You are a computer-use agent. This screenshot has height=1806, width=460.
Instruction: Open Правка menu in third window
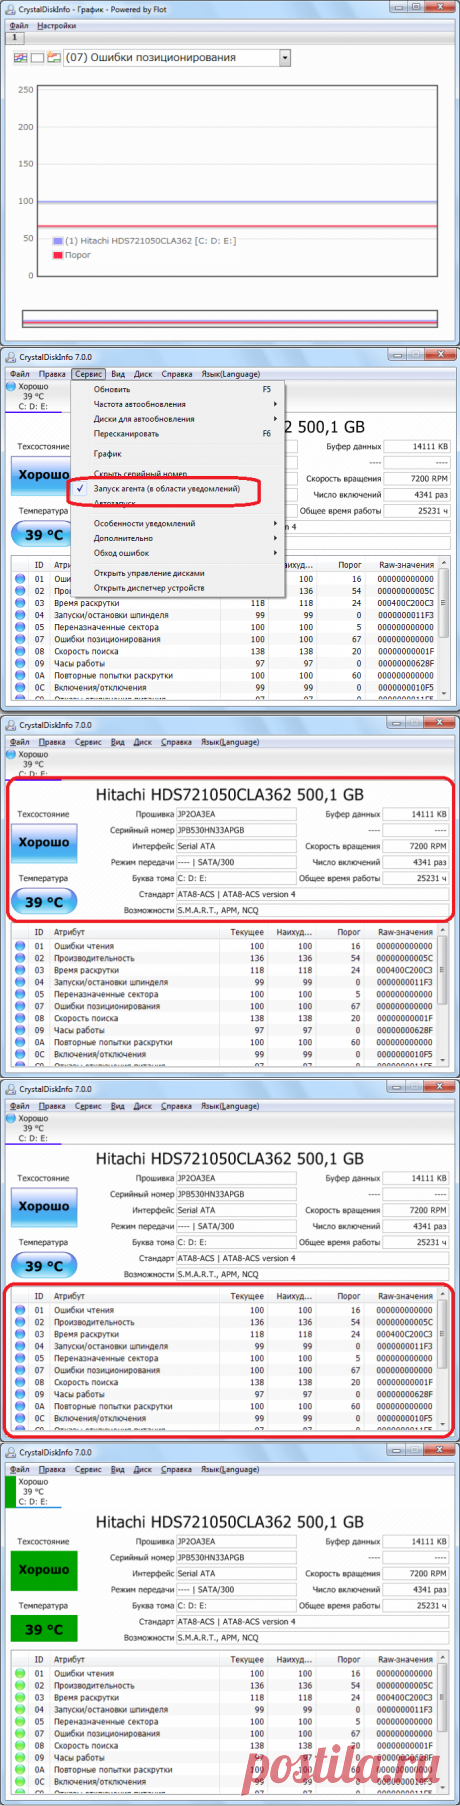(52, 742)
